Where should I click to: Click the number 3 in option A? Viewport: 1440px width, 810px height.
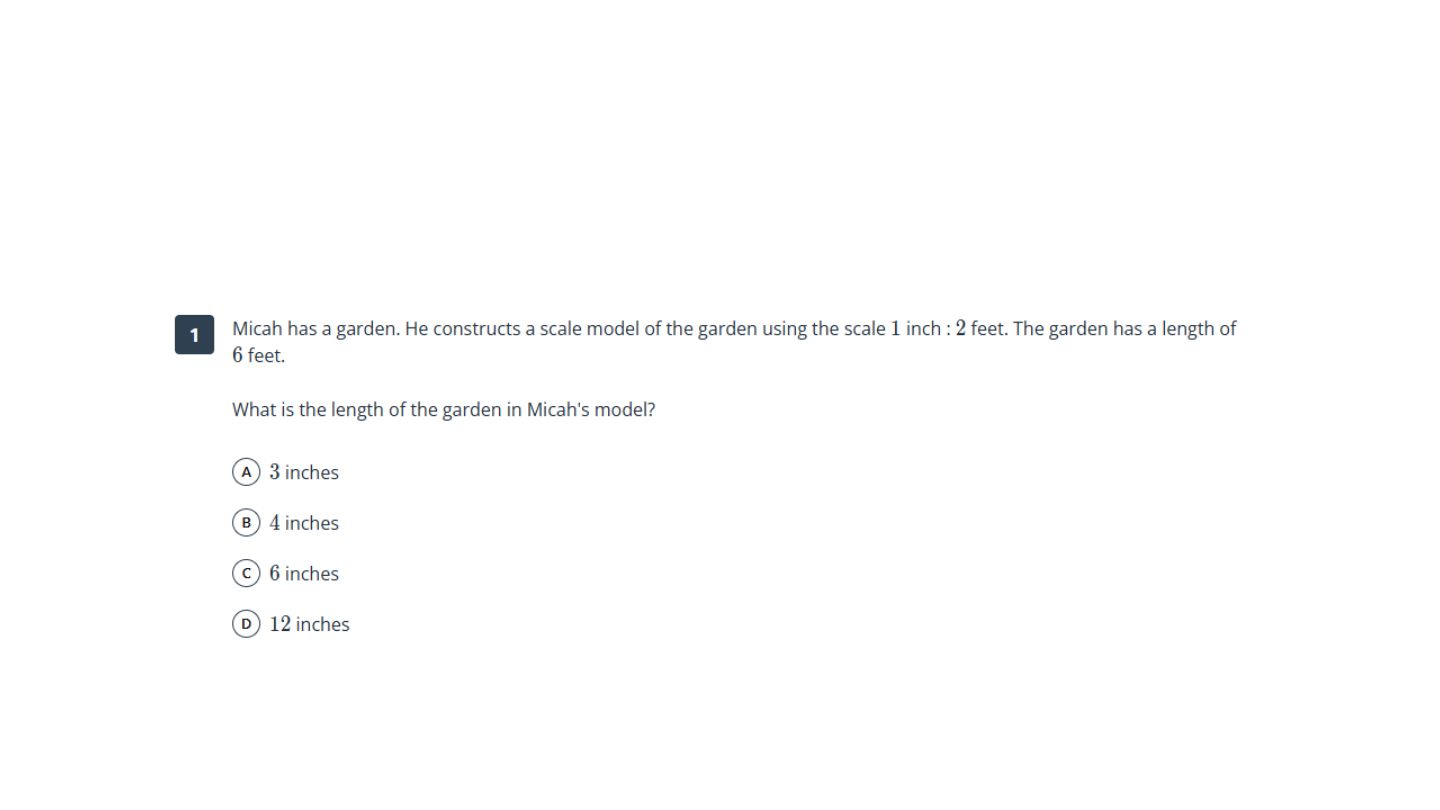coord(275,472)
